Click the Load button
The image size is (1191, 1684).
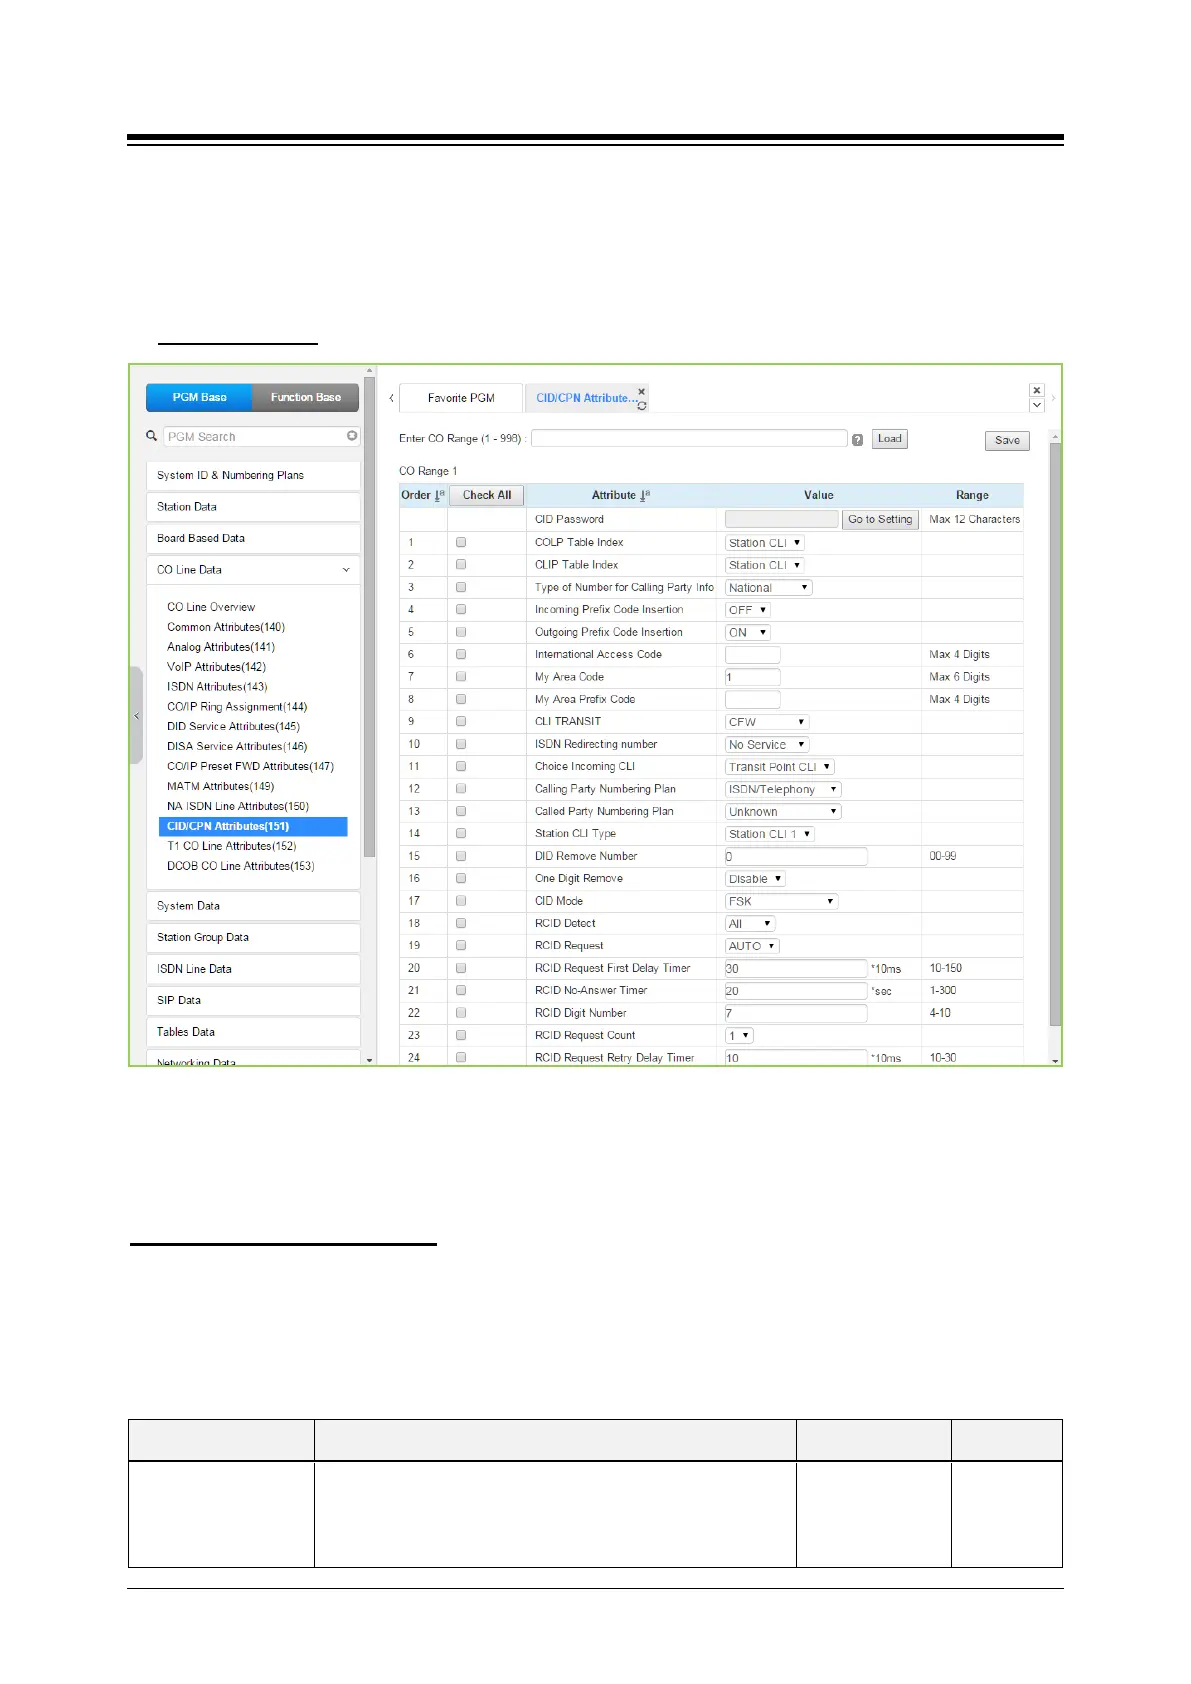[890, 439]
